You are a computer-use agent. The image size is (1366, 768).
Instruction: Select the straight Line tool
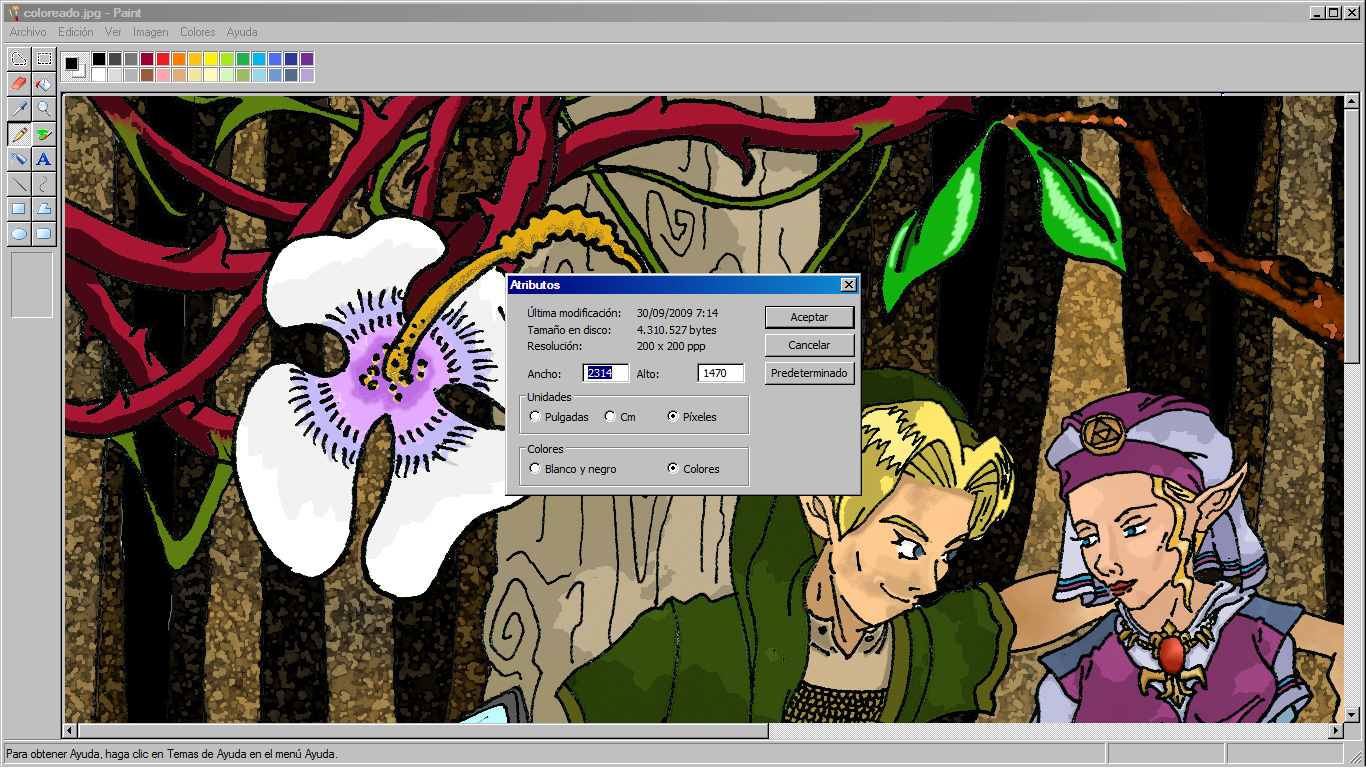[x=18, y=183]
